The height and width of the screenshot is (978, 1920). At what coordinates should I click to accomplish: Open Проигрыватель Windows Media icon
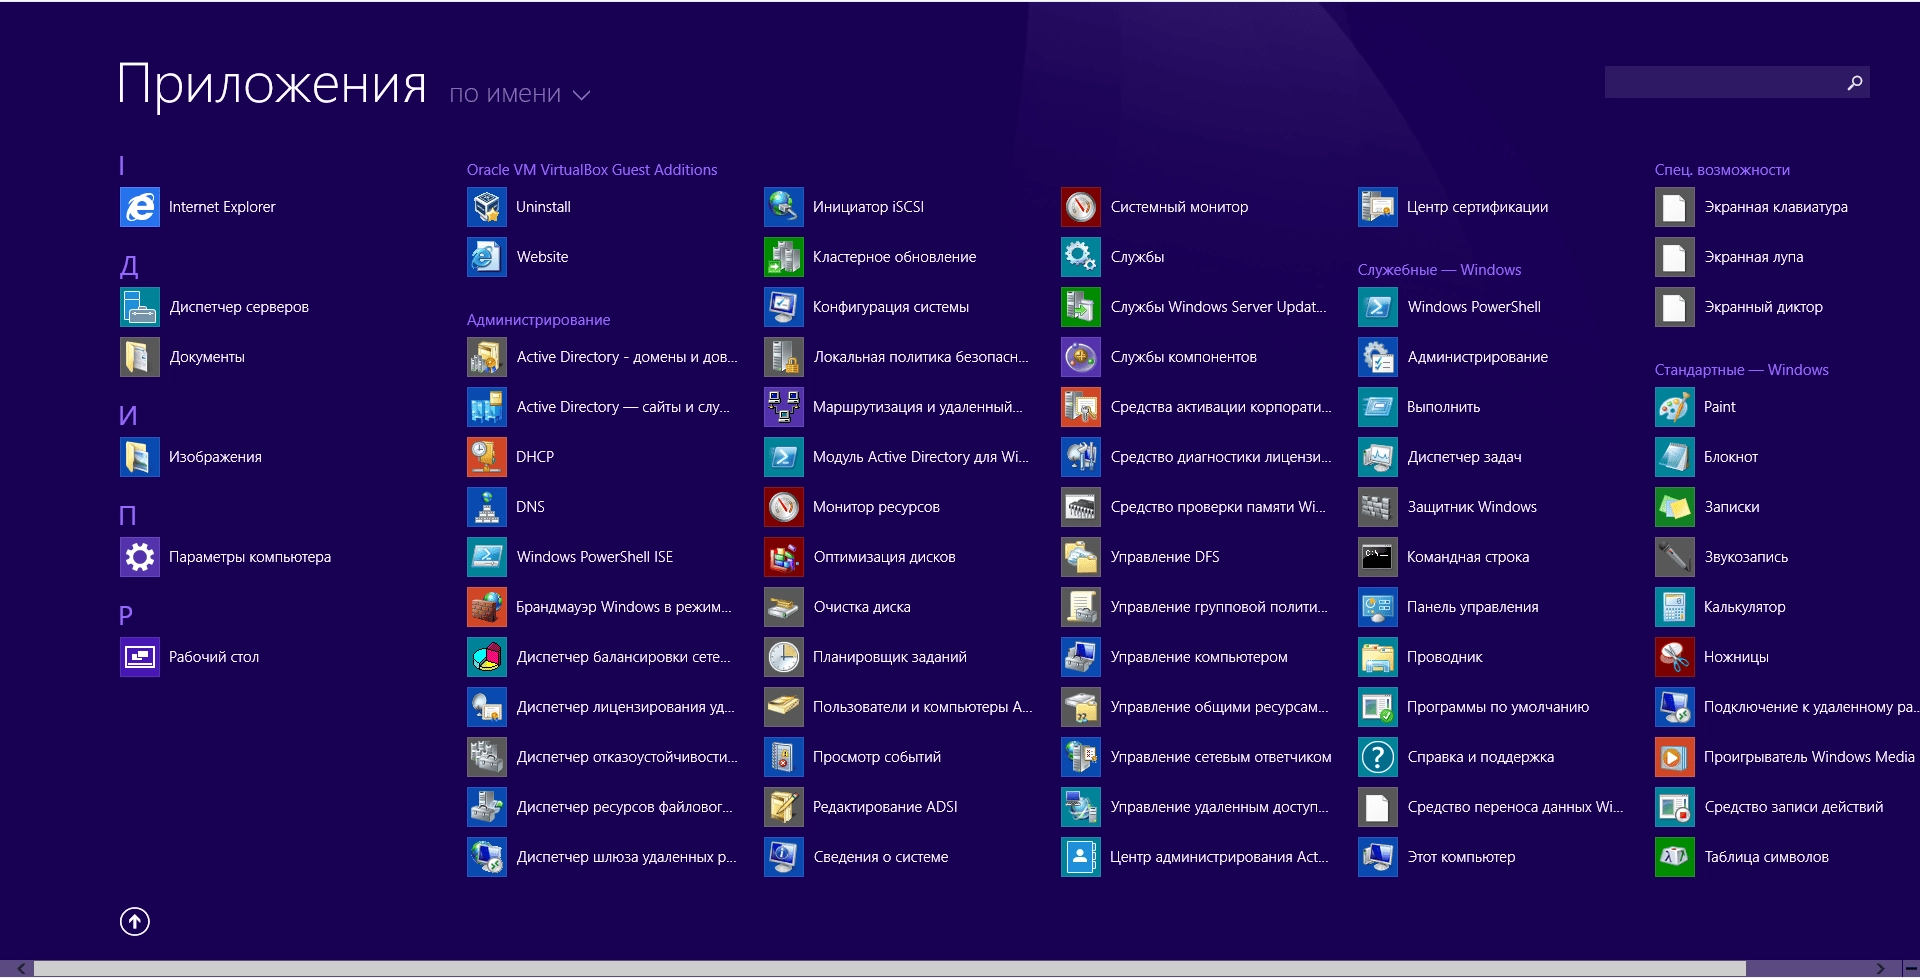[x=1674, y=757]
